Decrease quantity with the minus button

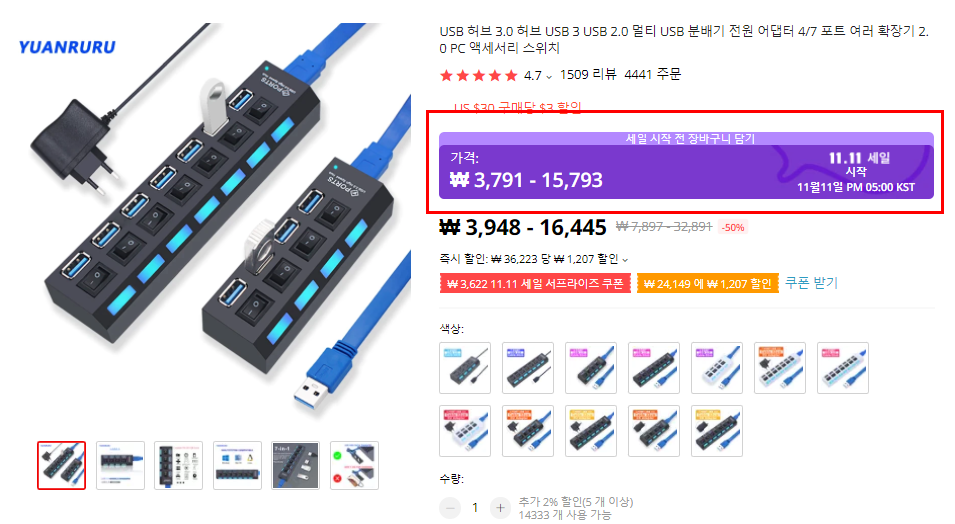click(450, 508)
